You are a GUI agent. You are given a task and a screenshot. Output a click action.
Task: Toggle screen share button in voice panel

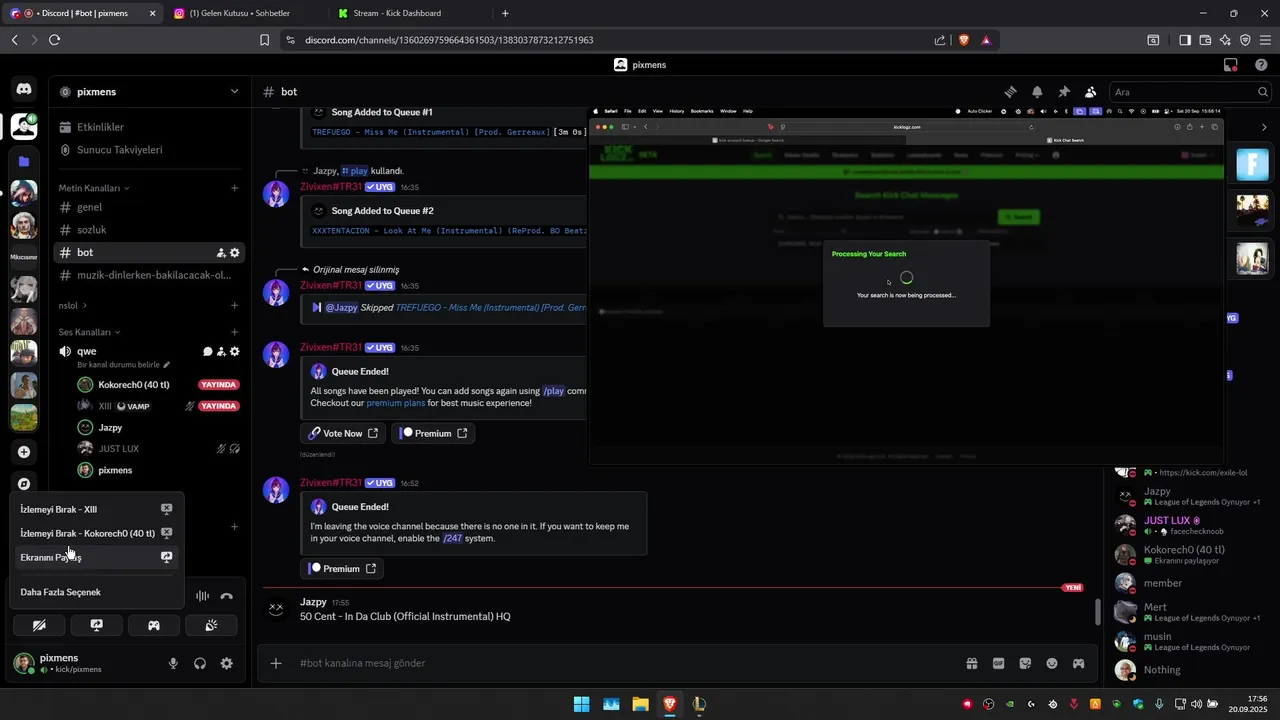coord(97,625)
